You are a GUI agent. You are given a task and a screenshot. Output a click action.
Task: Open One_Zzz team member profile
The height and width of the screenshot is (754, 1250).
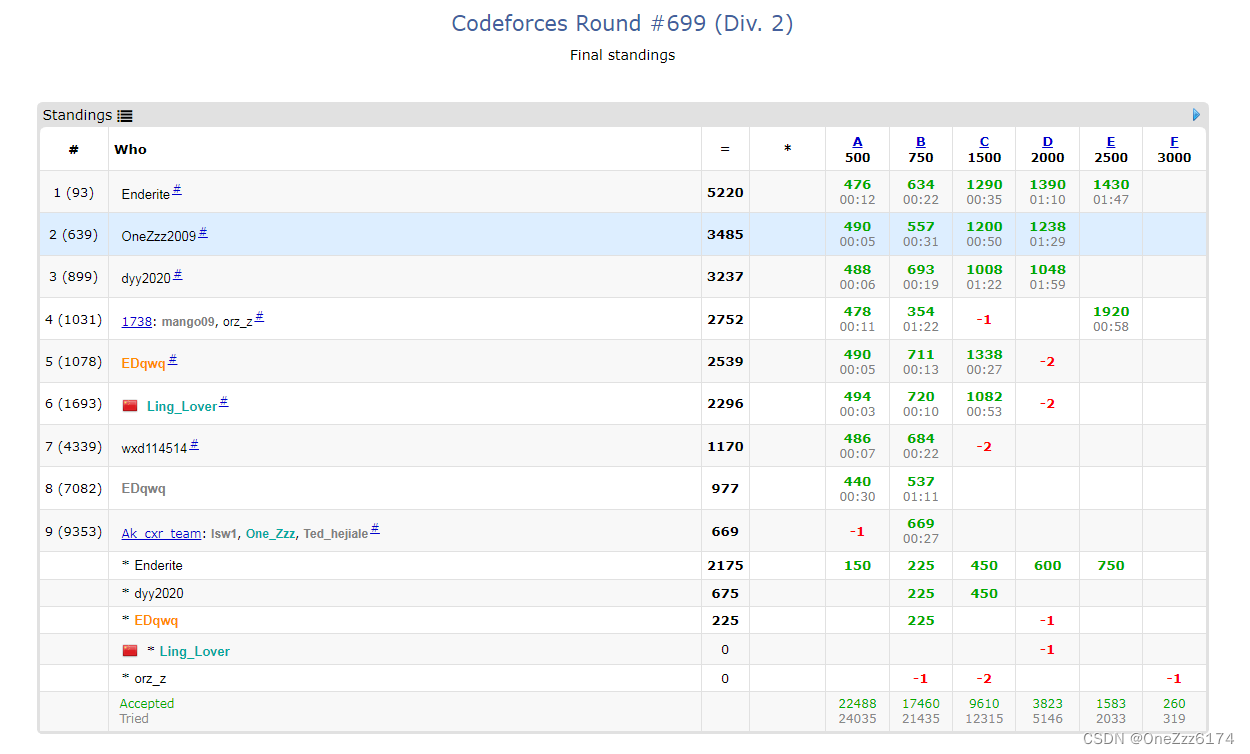pos(271,534)
